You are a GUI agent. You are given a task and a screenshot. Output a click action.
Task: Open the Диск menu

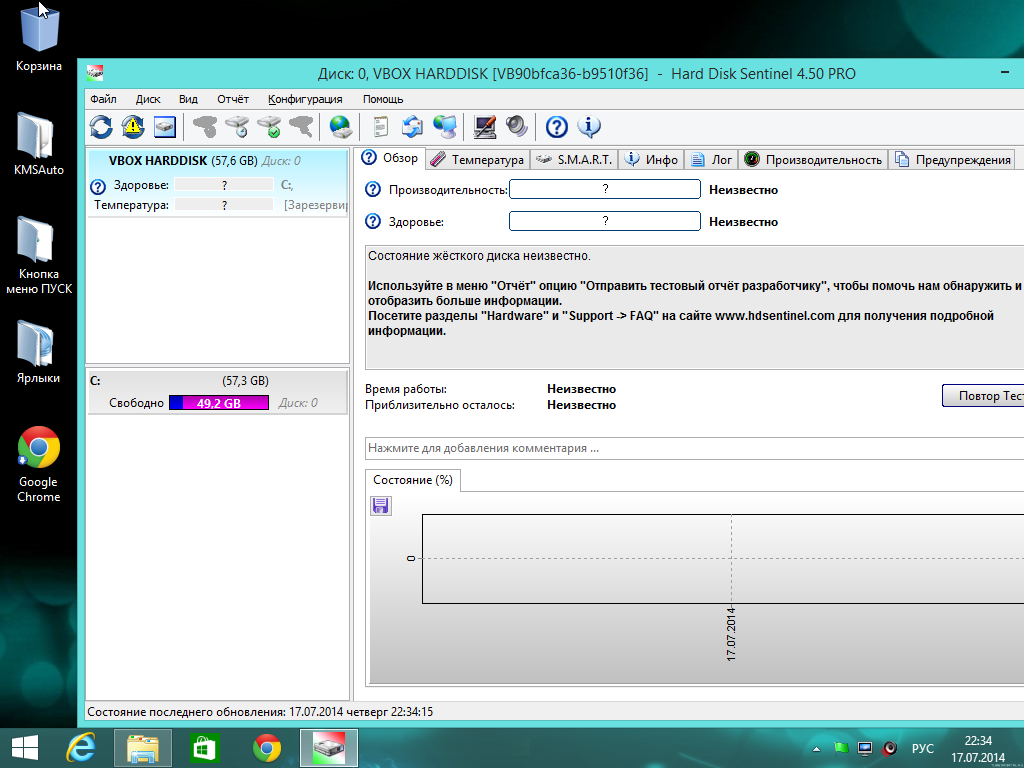148,99
